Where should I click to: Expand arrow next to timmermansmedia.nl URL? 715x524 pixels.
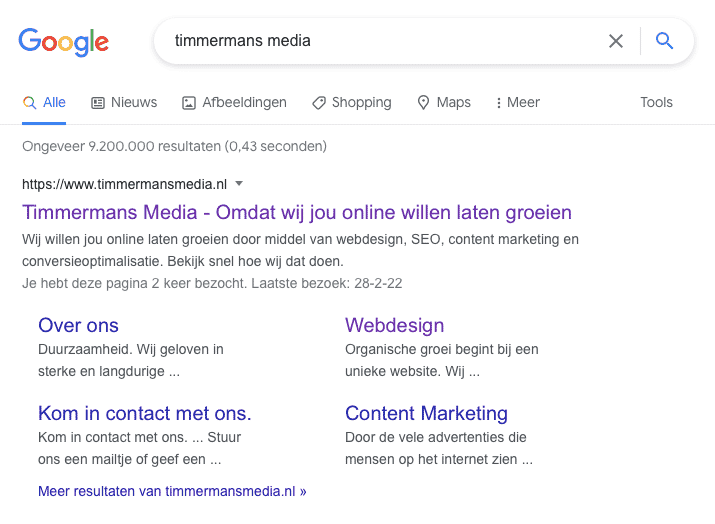[x=239, y=183]
